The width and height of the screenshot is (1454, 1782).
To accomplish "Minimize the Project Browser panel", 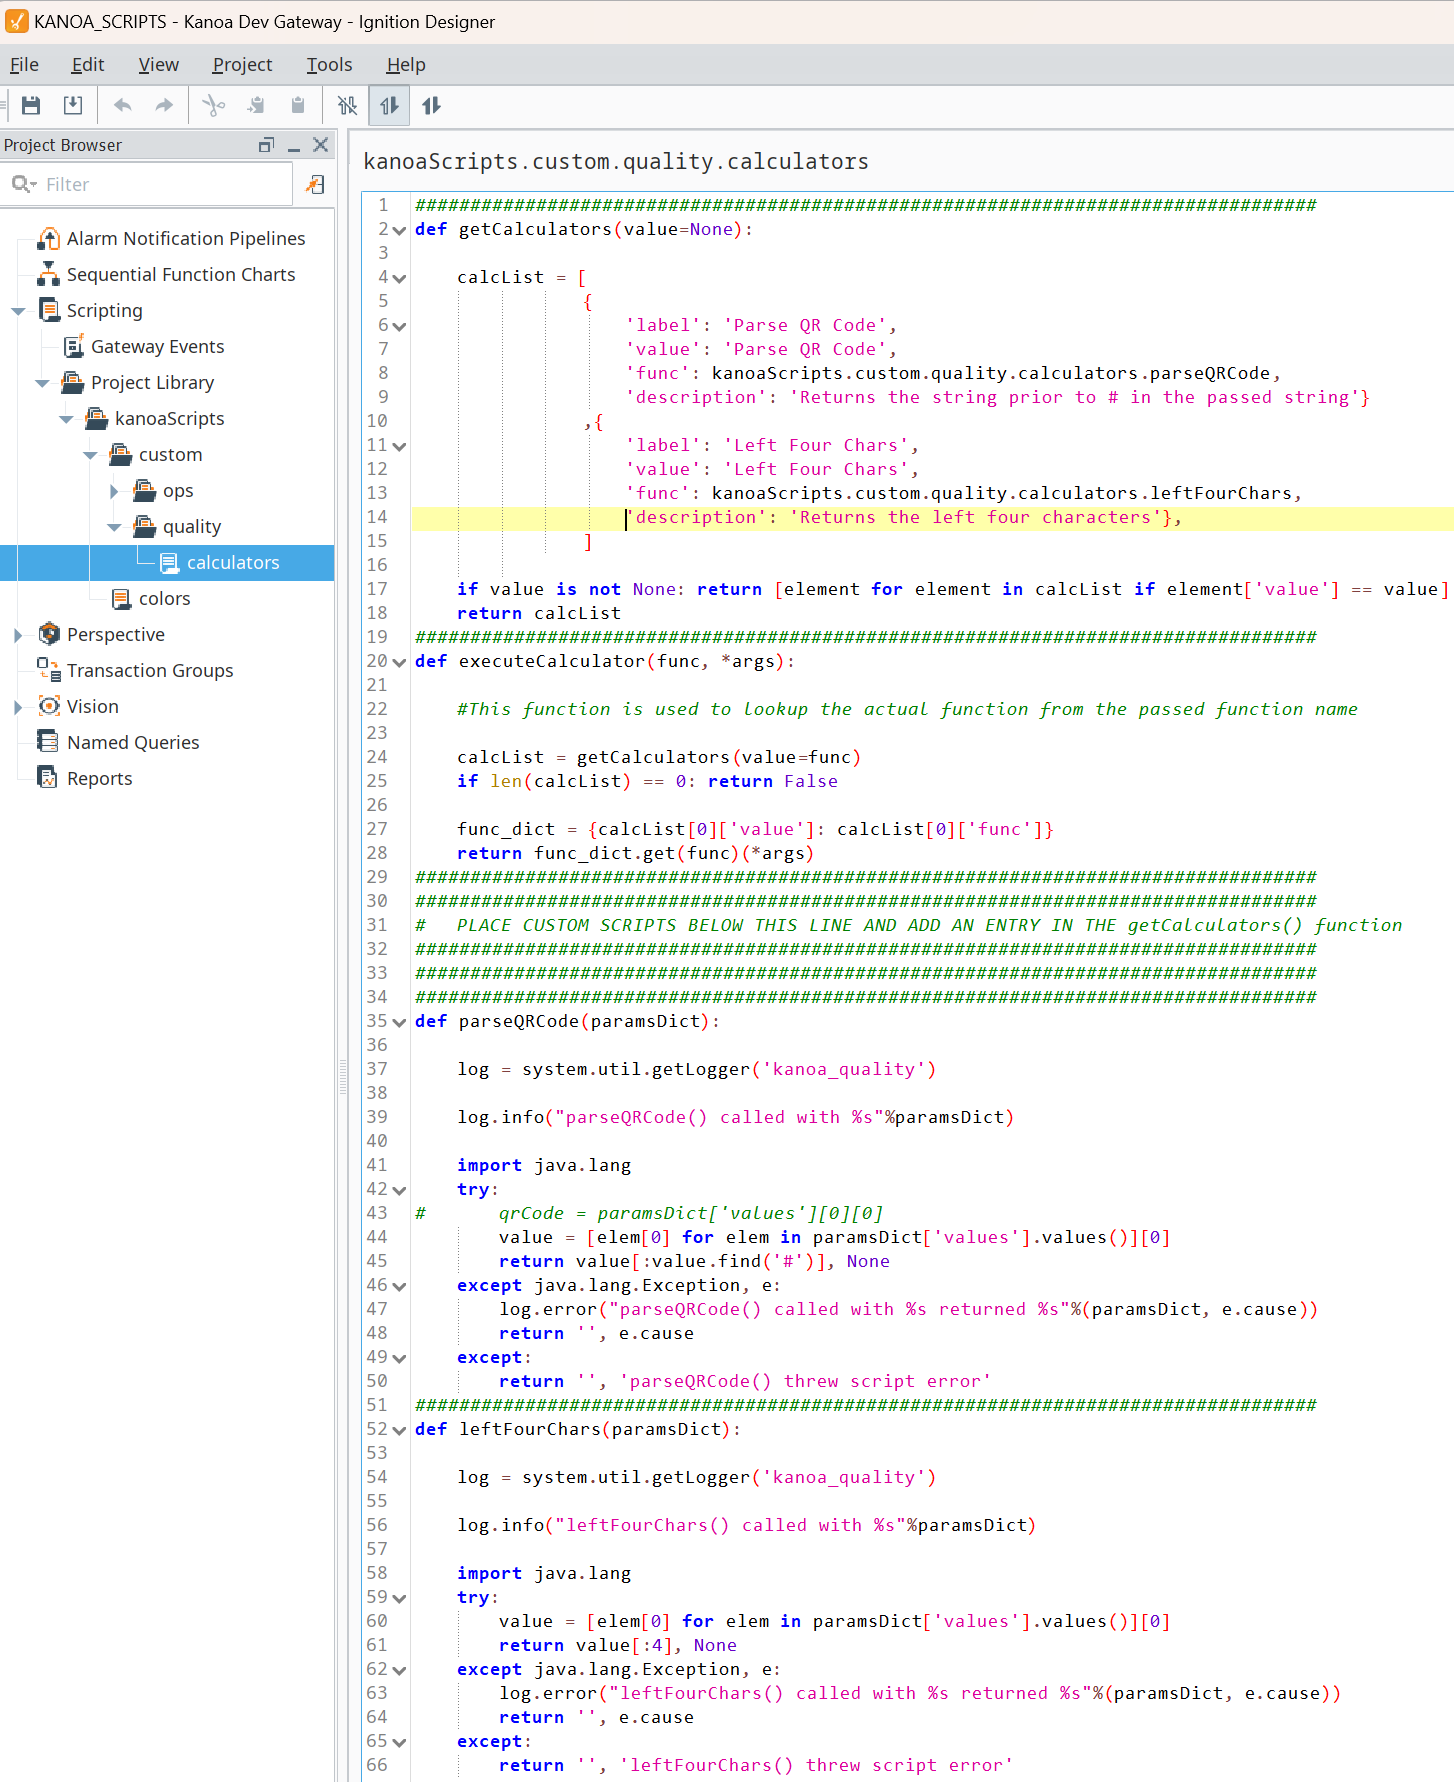I will (294, 146).
